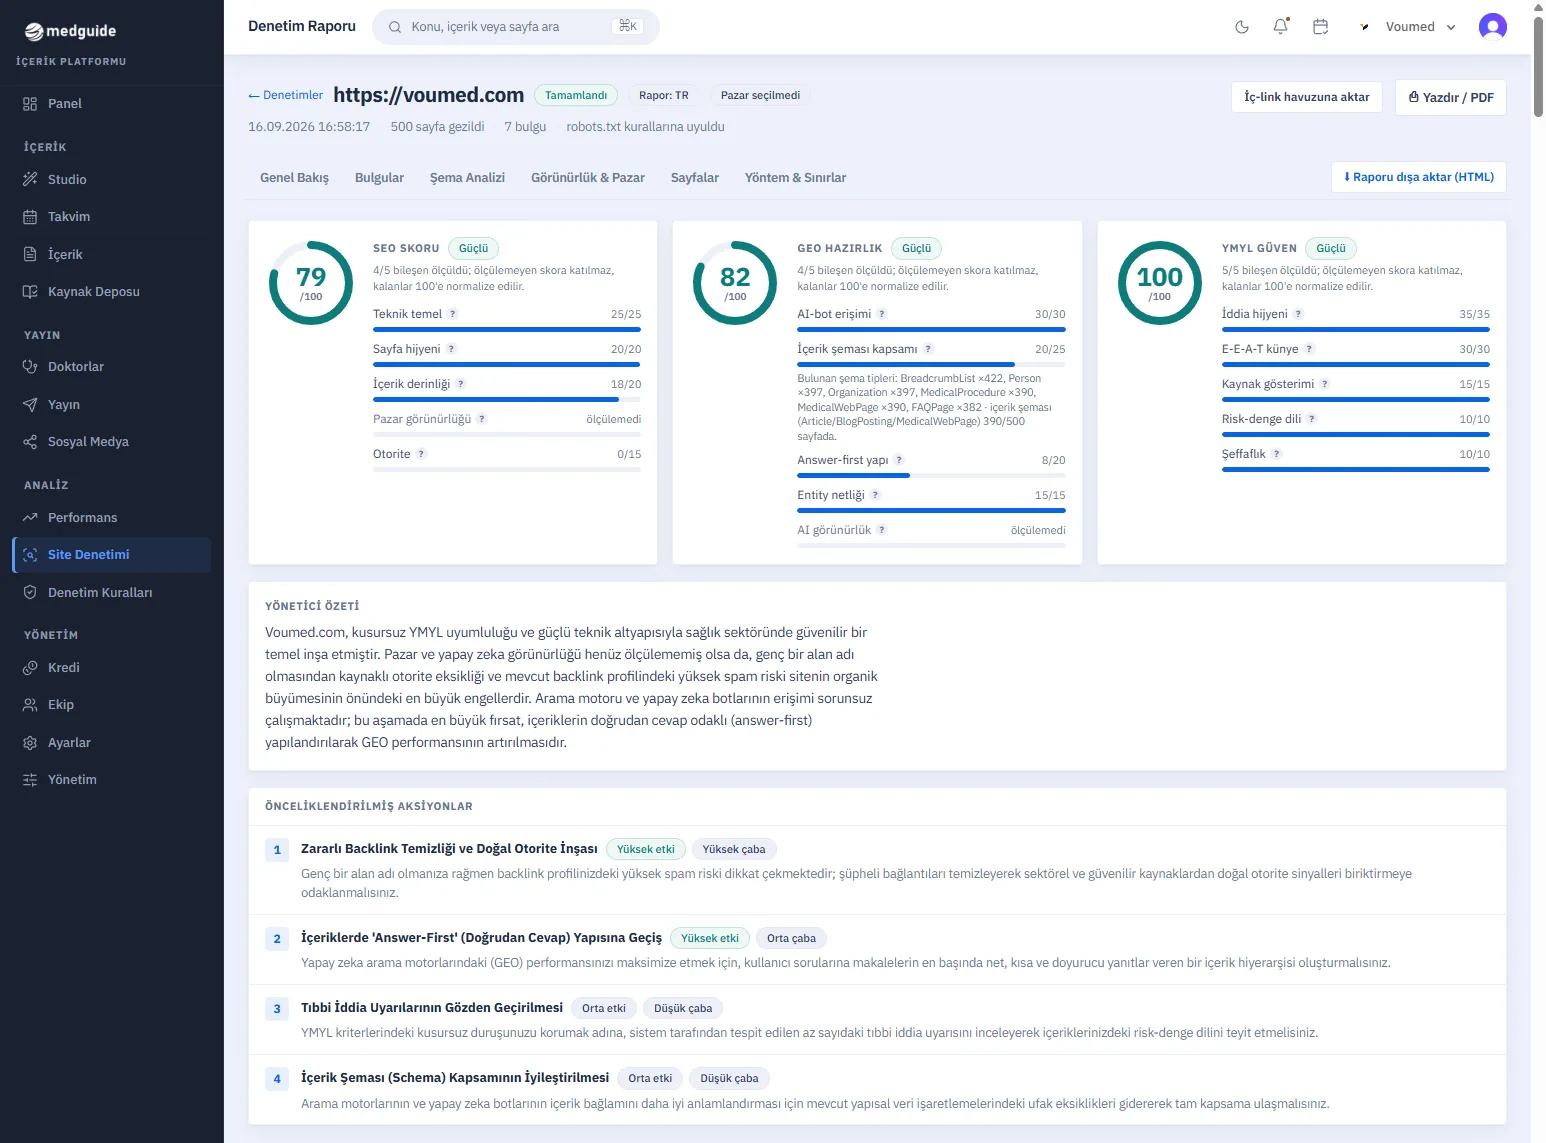Click the Tamamlandı status badge

click(576, 95)
